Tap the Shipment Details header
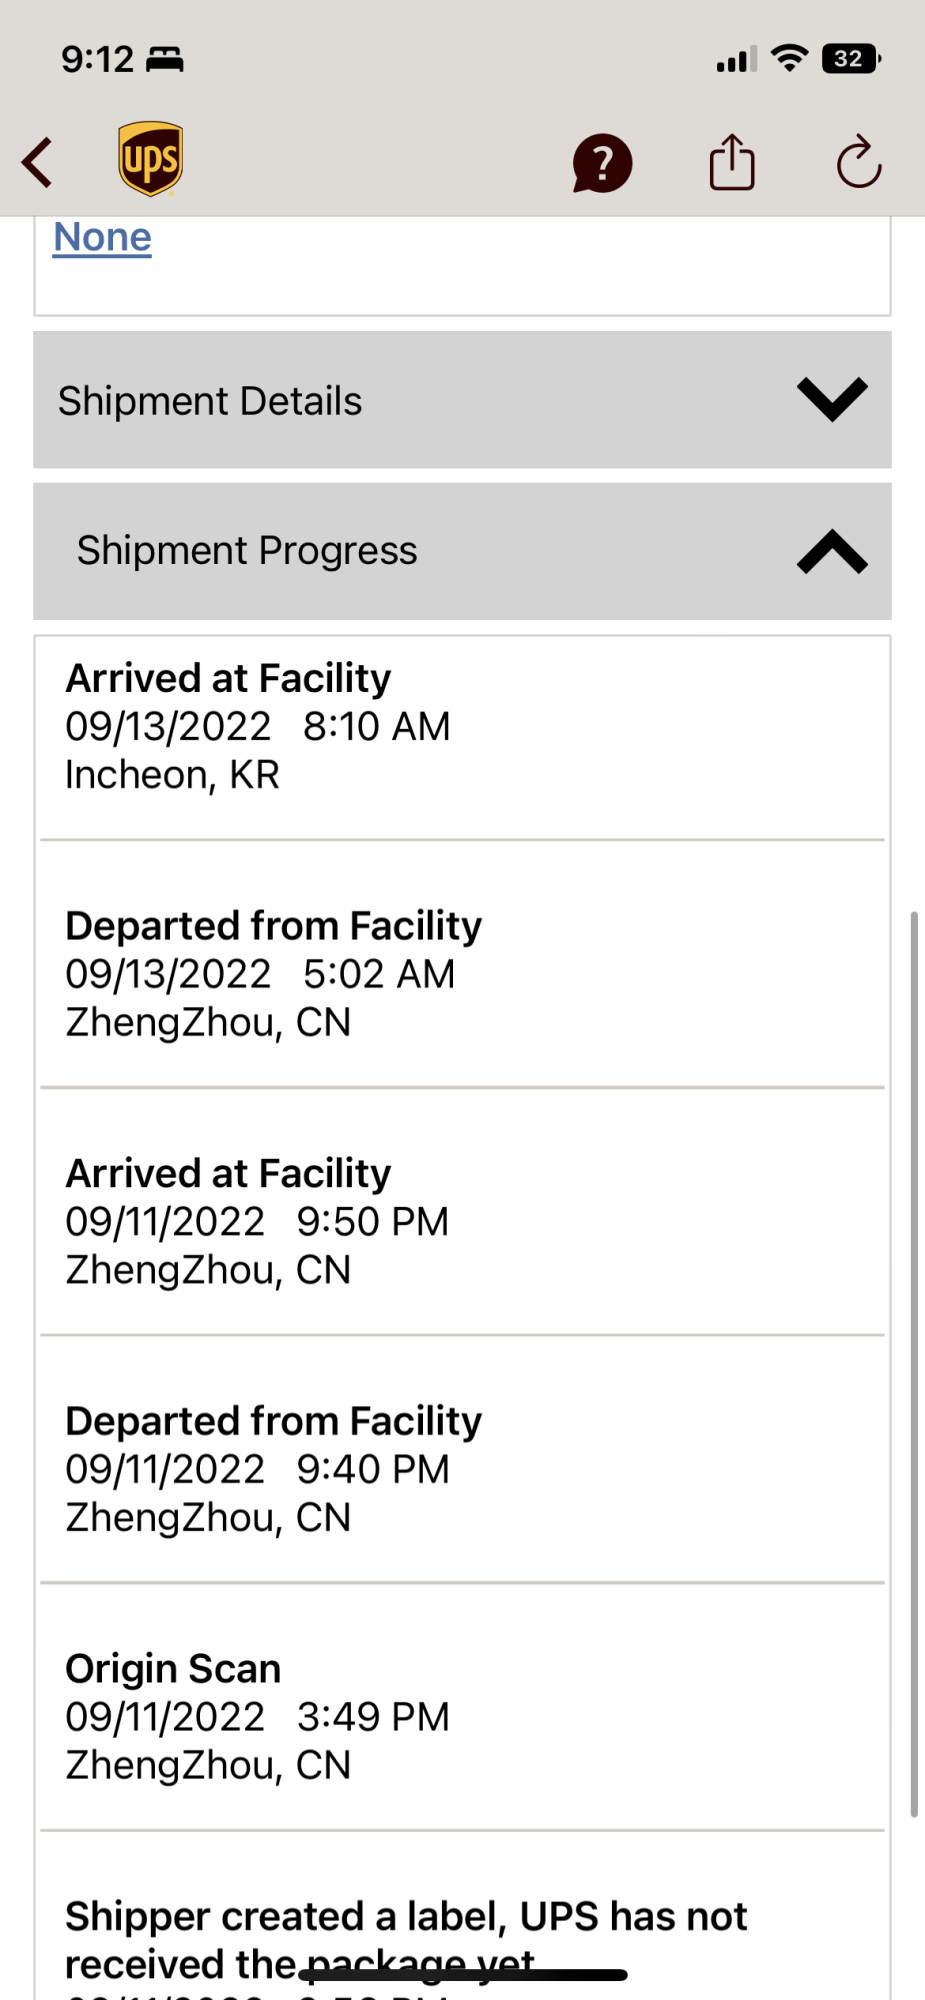 point(210,401)
